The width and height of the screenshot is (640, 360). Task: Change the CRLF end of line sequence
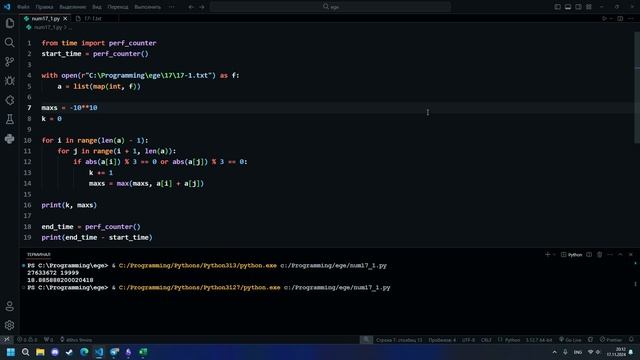pos(486,340)
